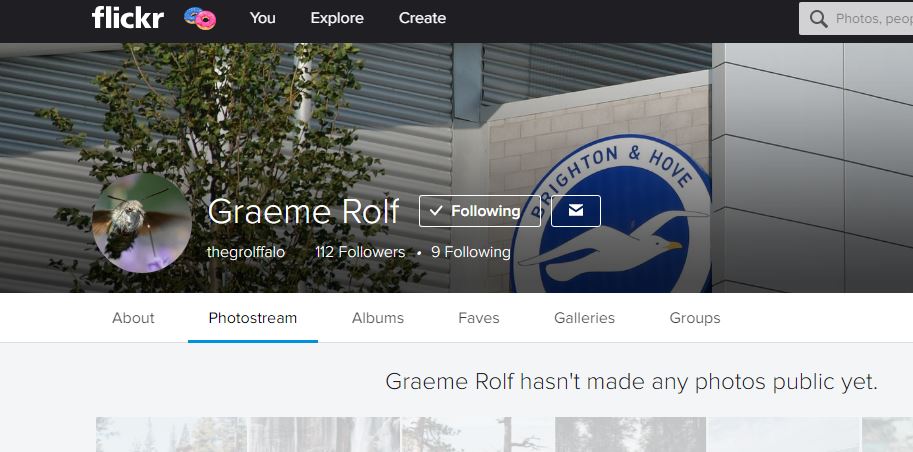Focus the Photos, people search field
913x452 pixels.
coord(856,19)
